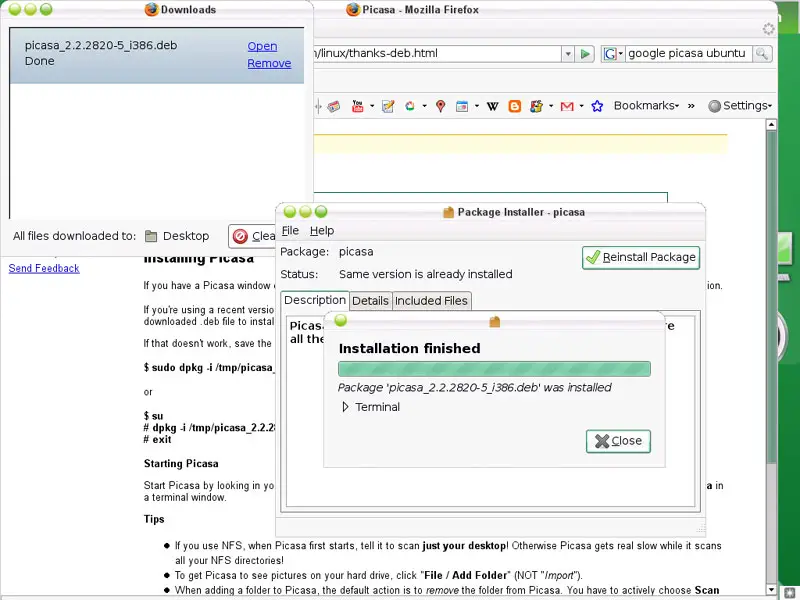Switch to the Included Files tab

coord(431,301)
